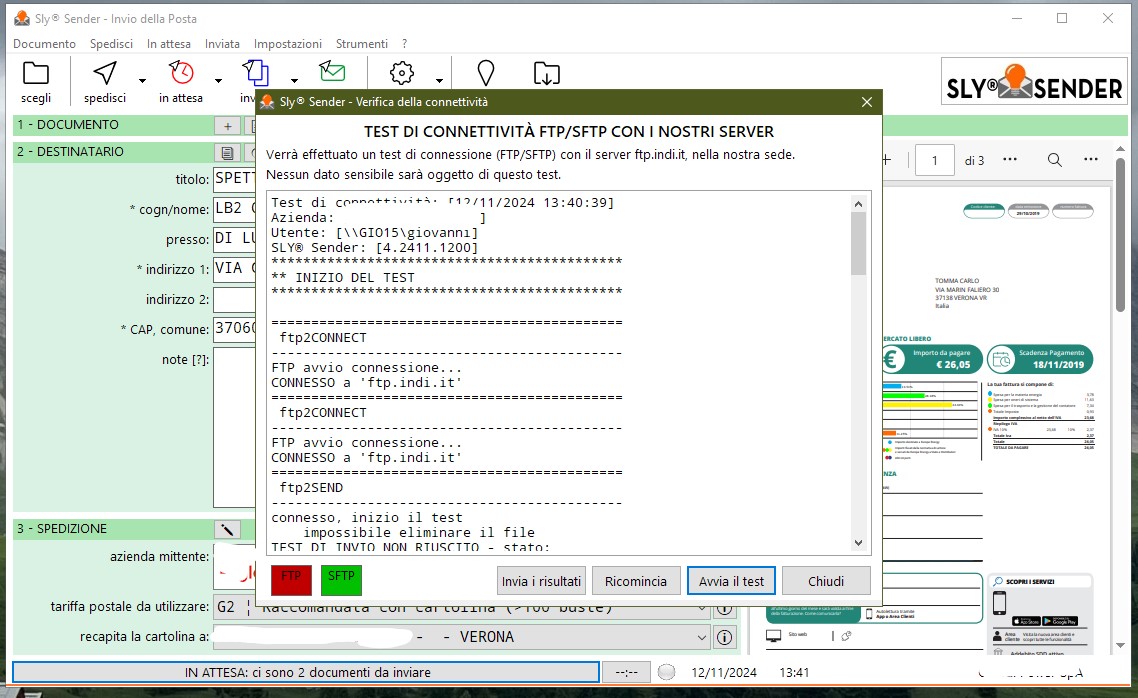Viewport: 1138px width, 698px height.
Task: Click the Chiudi button
Action: [826, 581]
